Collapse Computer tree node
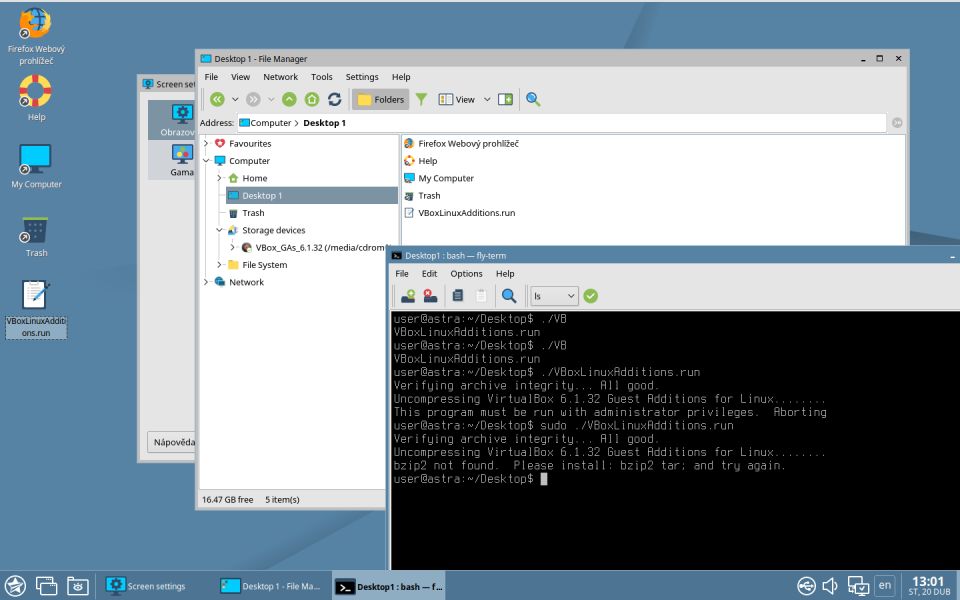 click(x=206, y=160)
